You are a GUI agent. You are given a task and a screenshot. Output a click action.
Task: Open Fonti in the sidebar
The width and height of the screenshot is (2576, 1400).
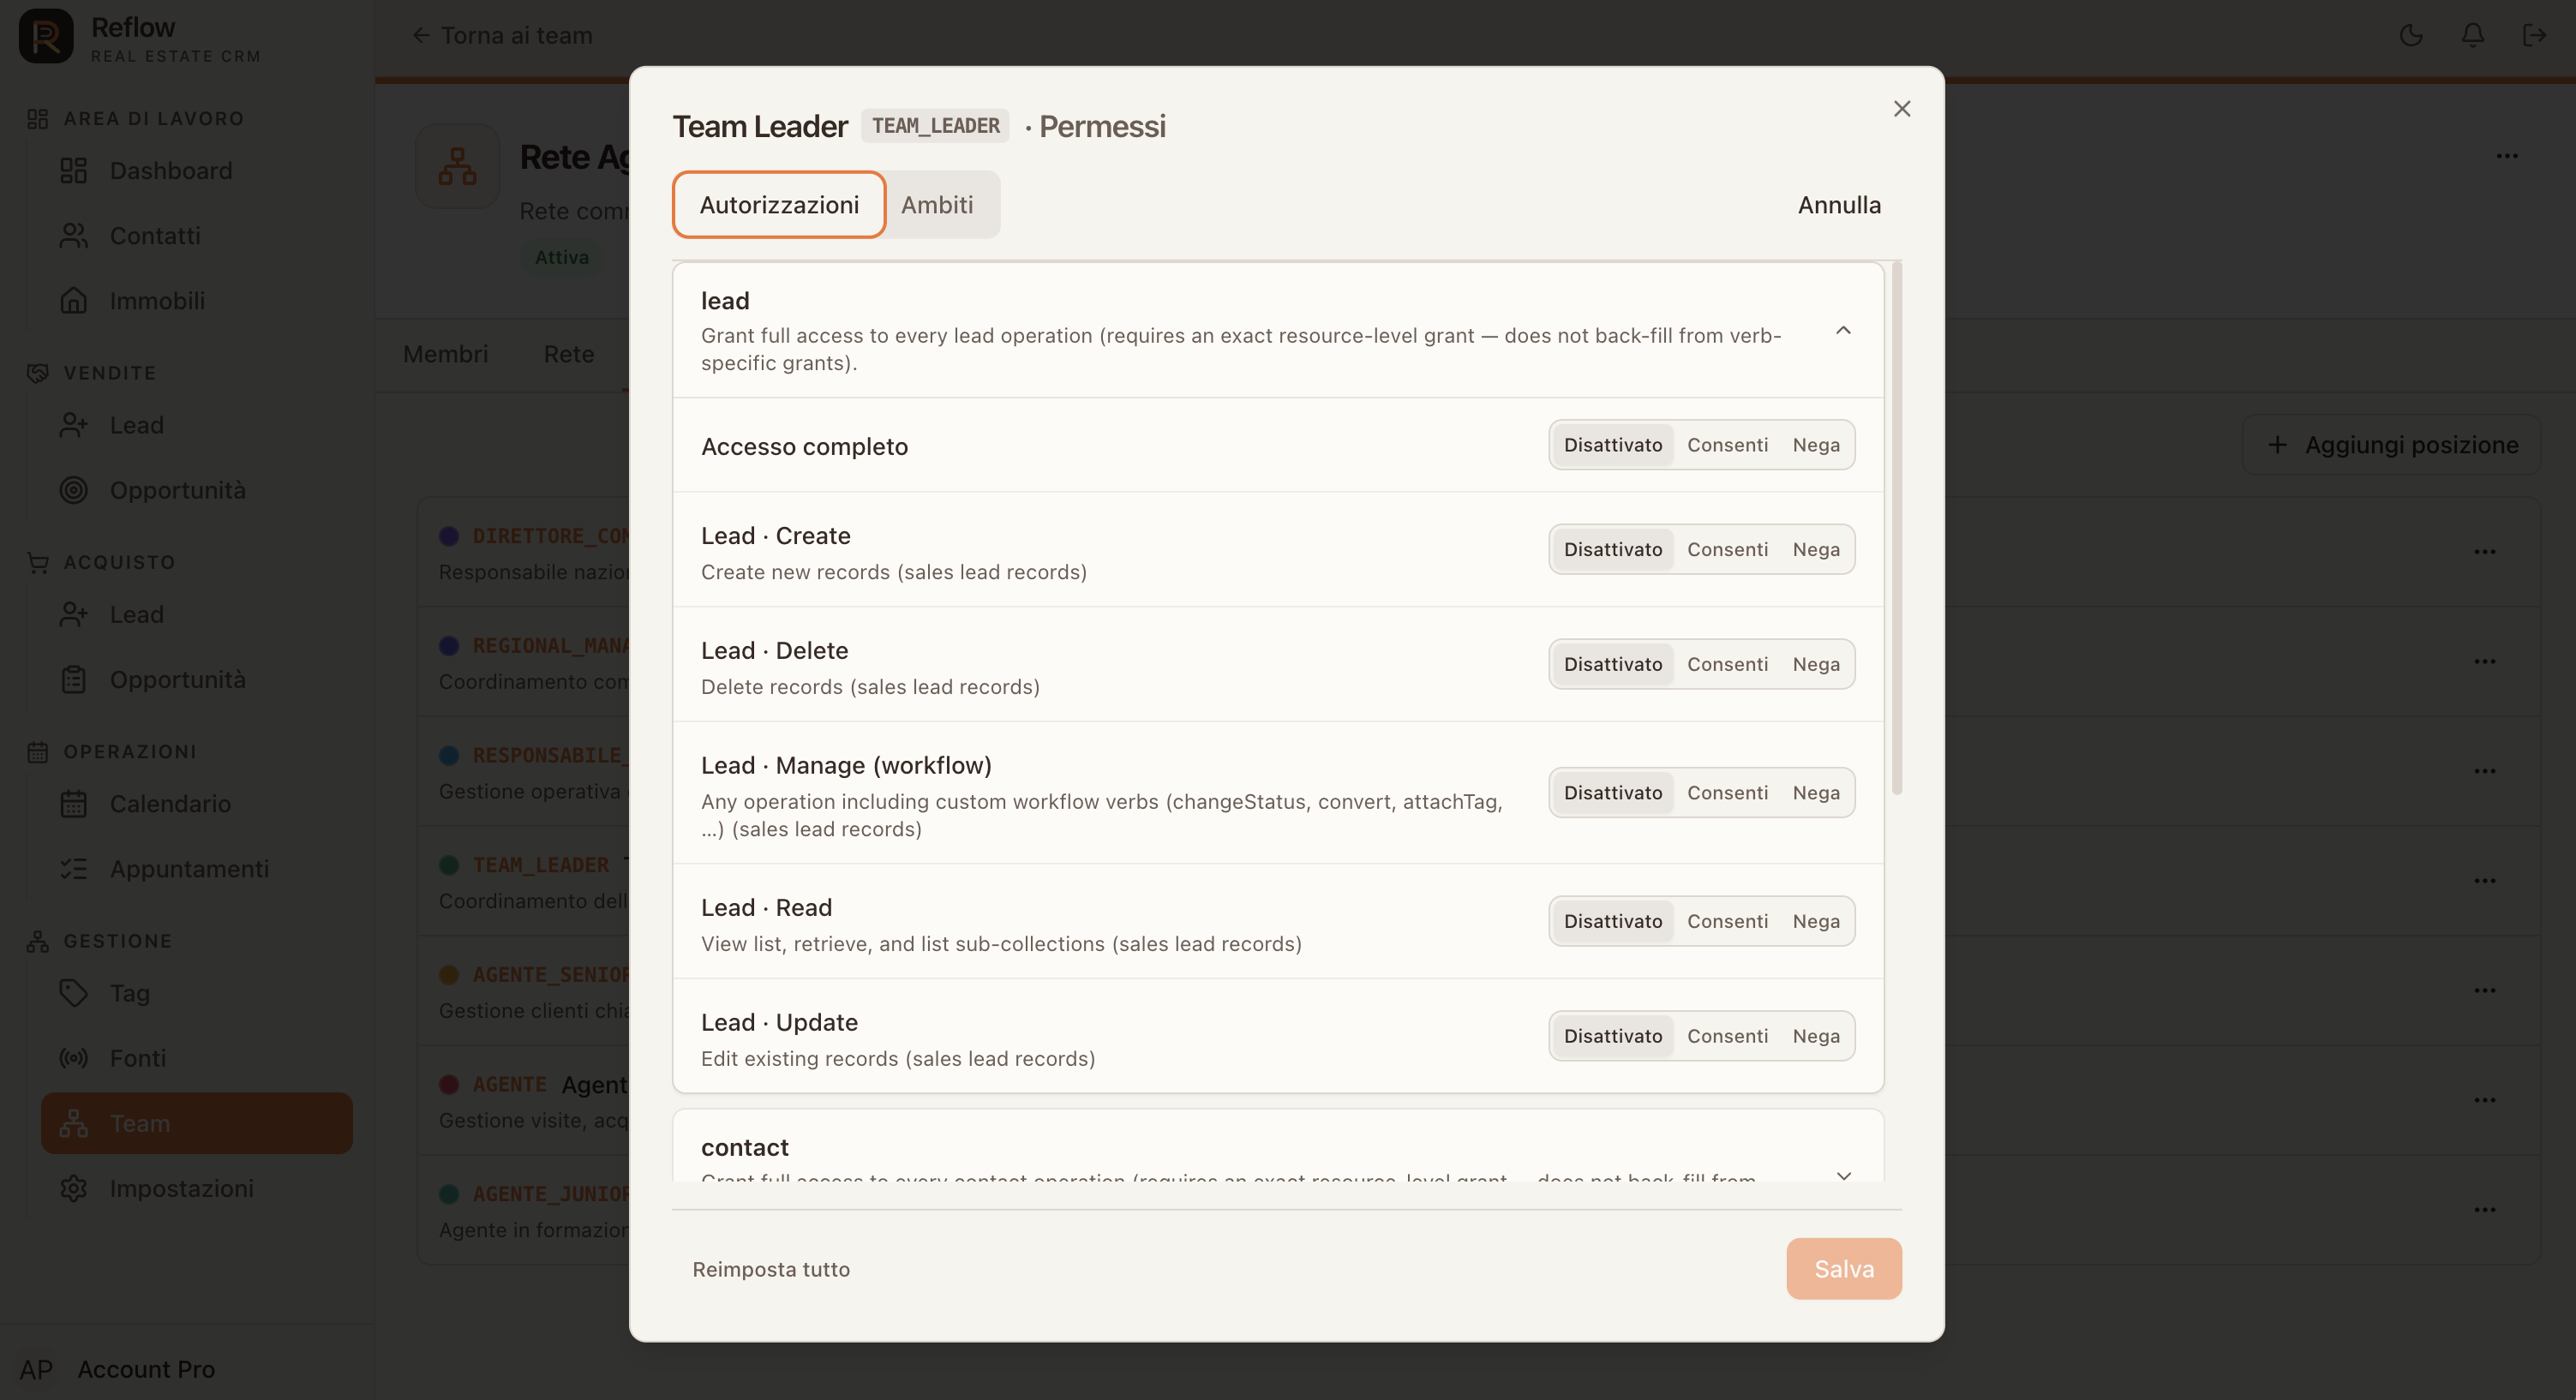point(197,1058)
